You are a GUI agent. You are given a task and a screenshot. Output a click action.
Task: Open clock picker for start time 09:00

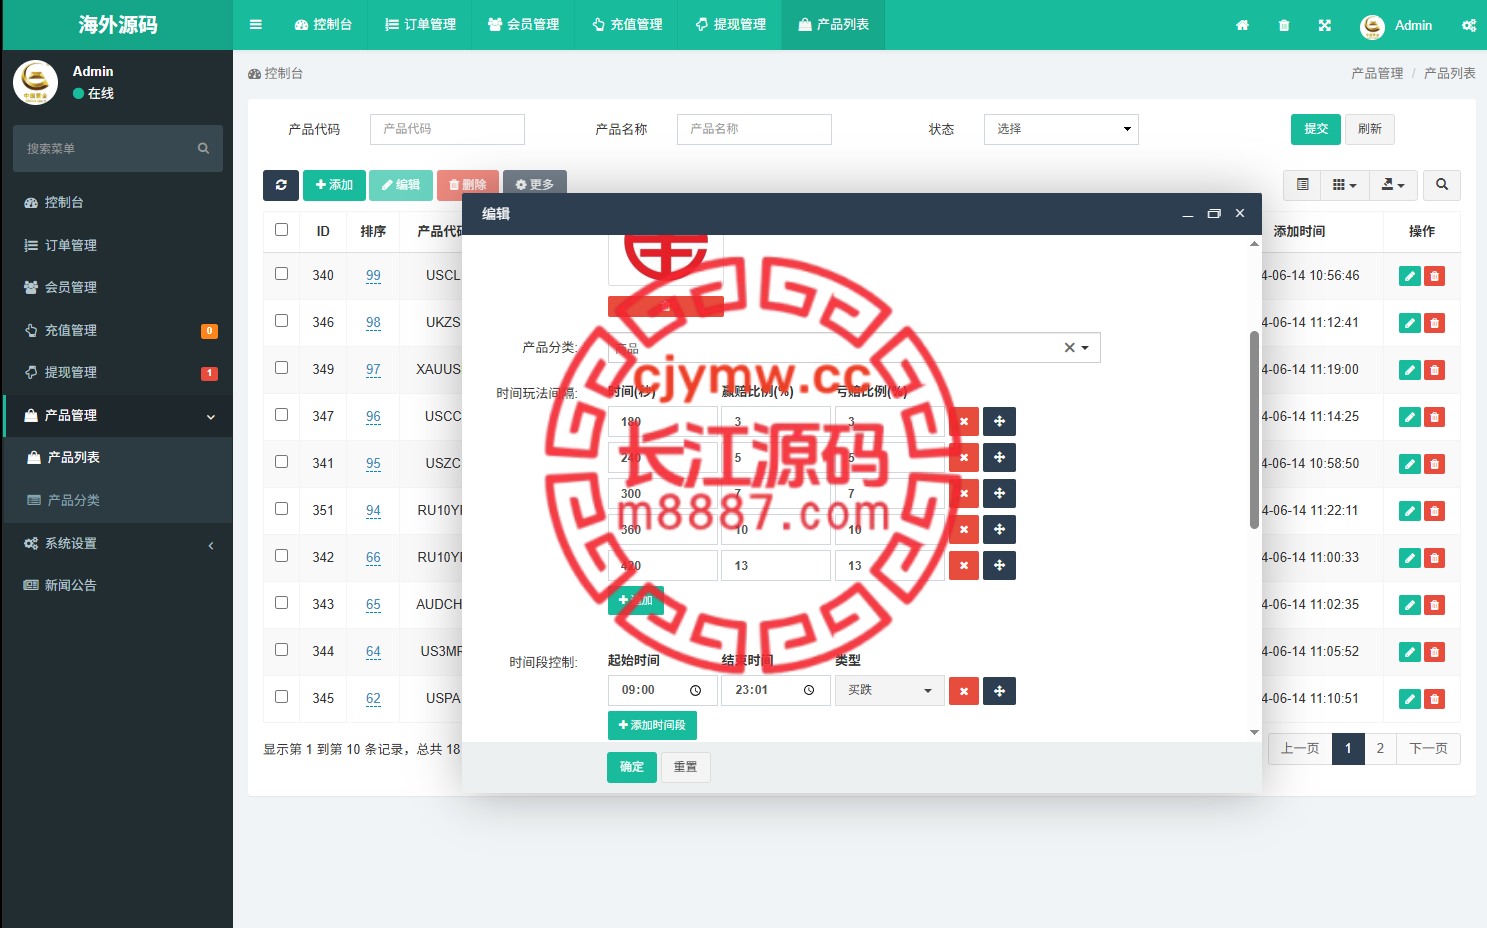point(696,691)
